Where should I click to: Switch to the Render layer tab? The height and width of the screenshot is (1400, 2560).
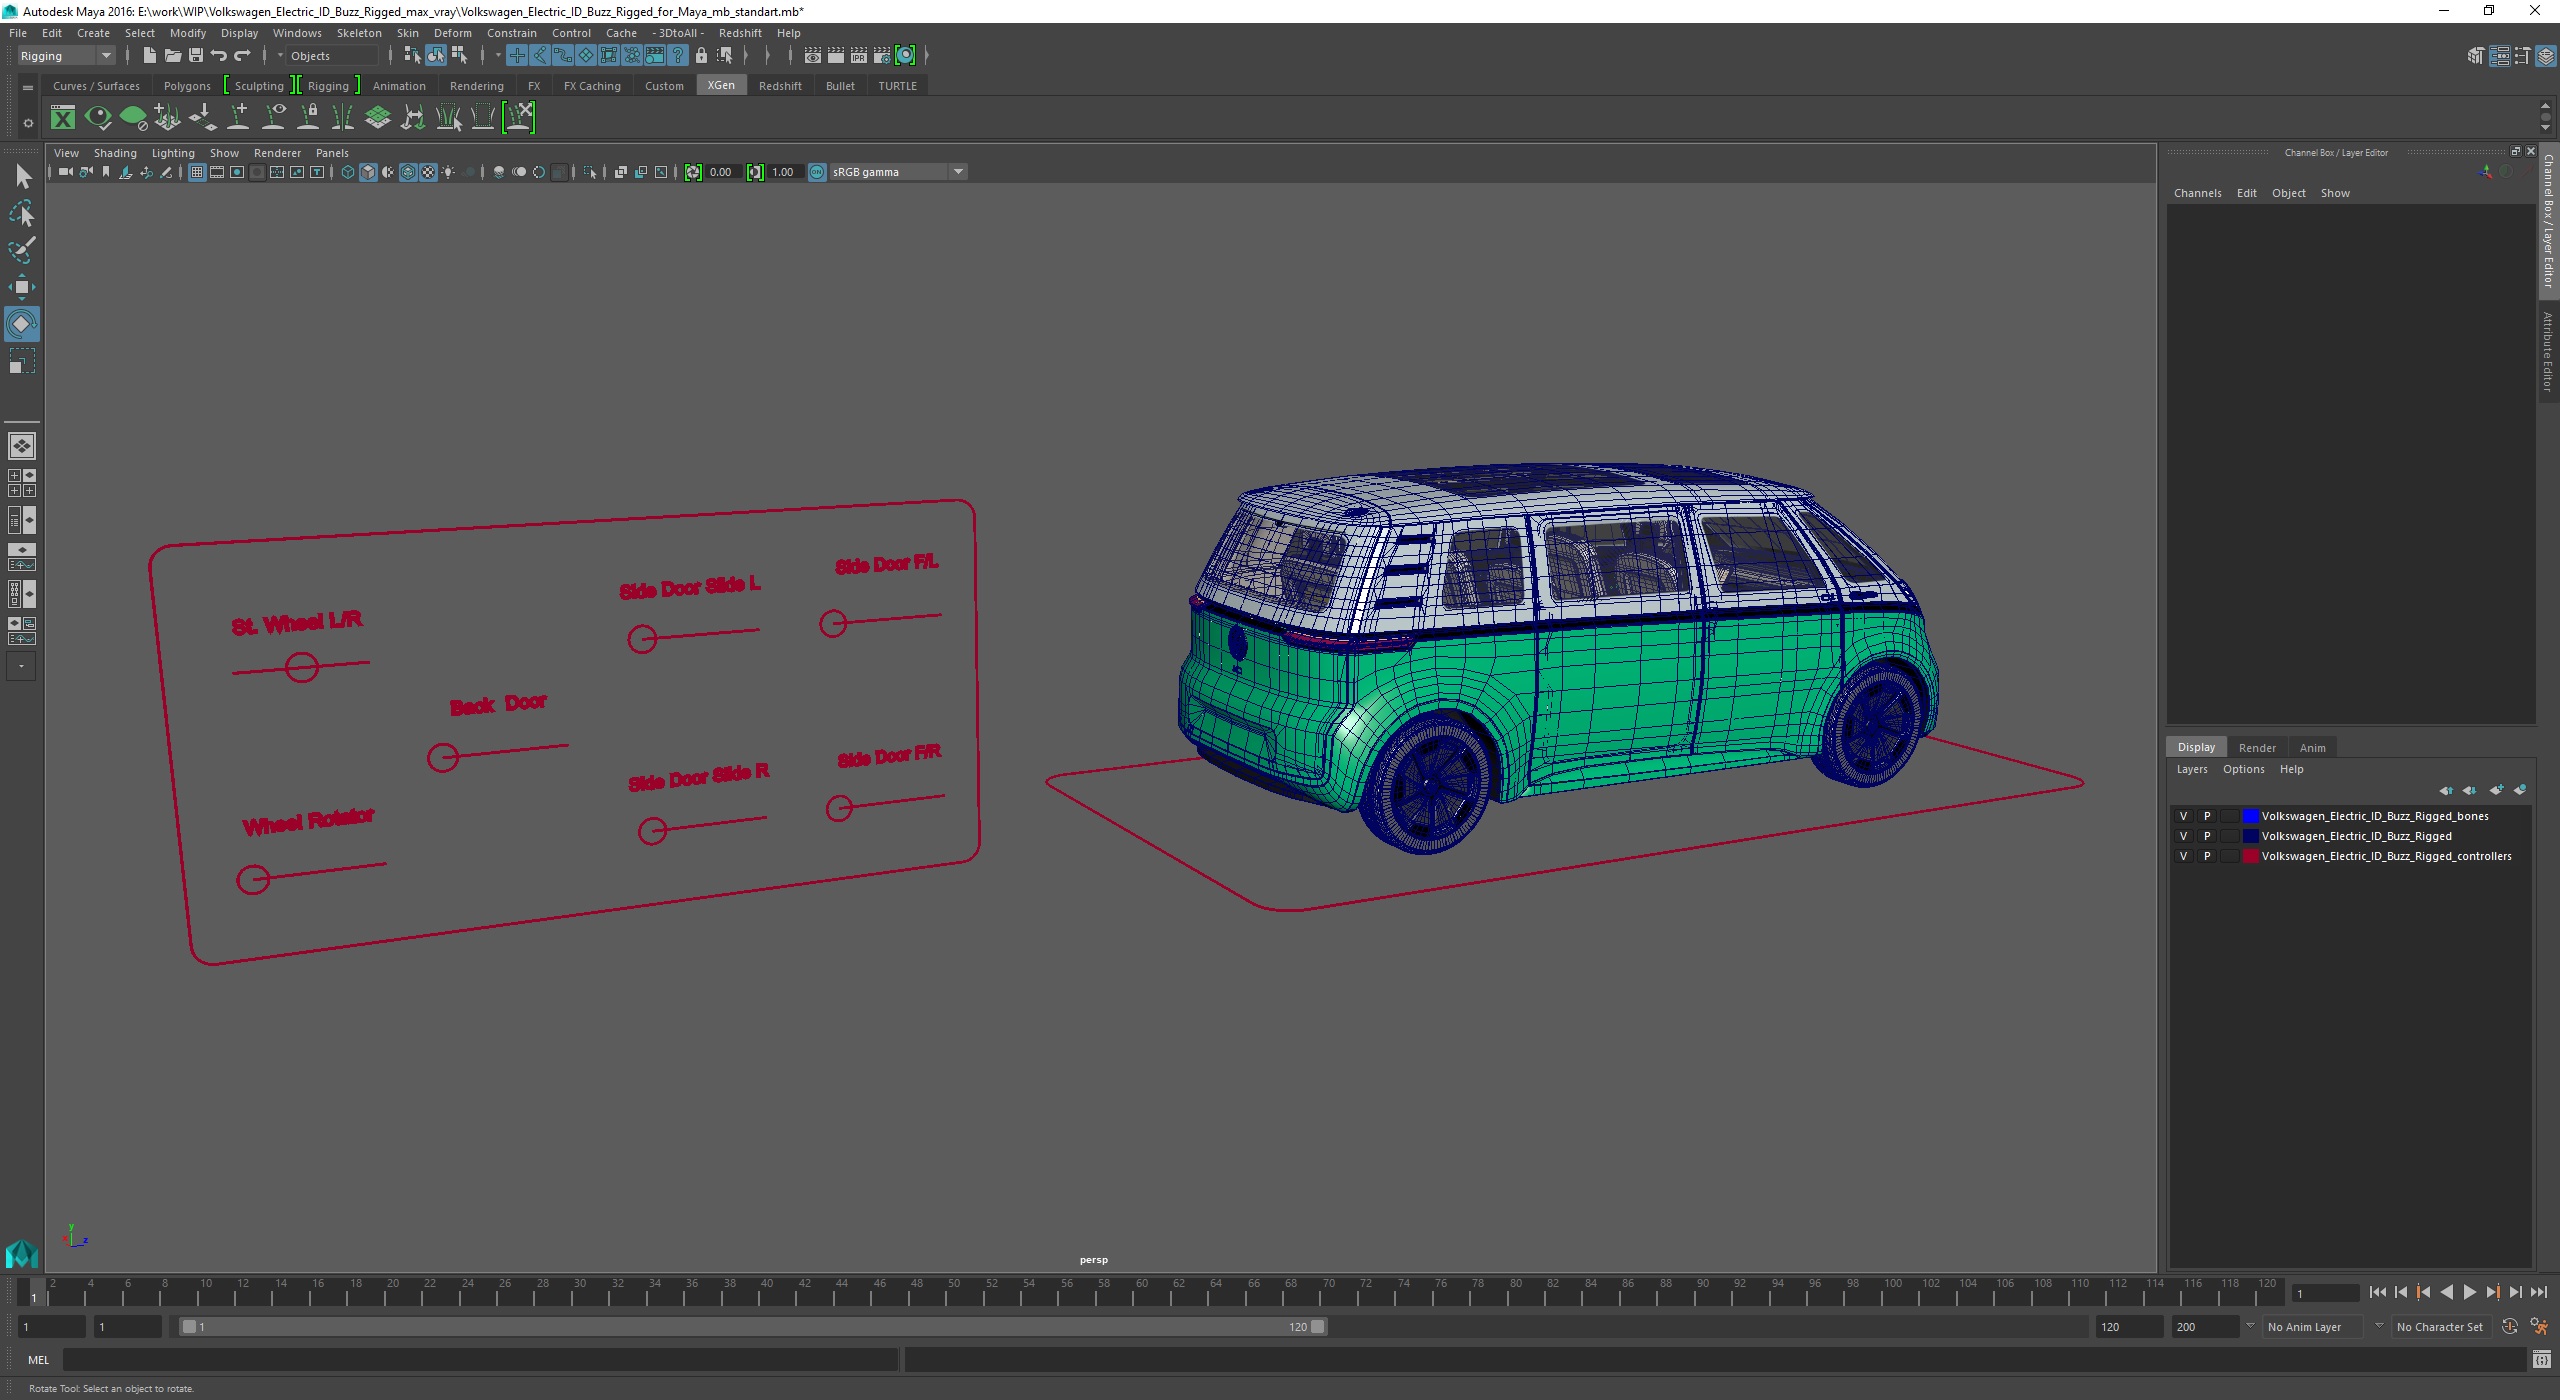pyautogui.click(x=2257, y=748)
